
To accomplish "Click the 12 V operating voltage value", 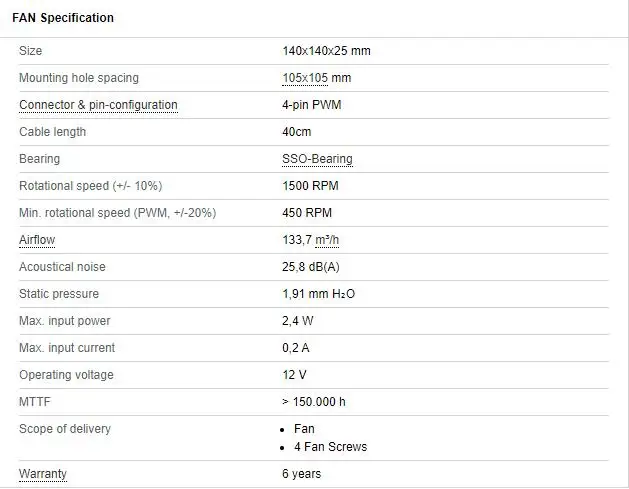I will pos(294,375).
